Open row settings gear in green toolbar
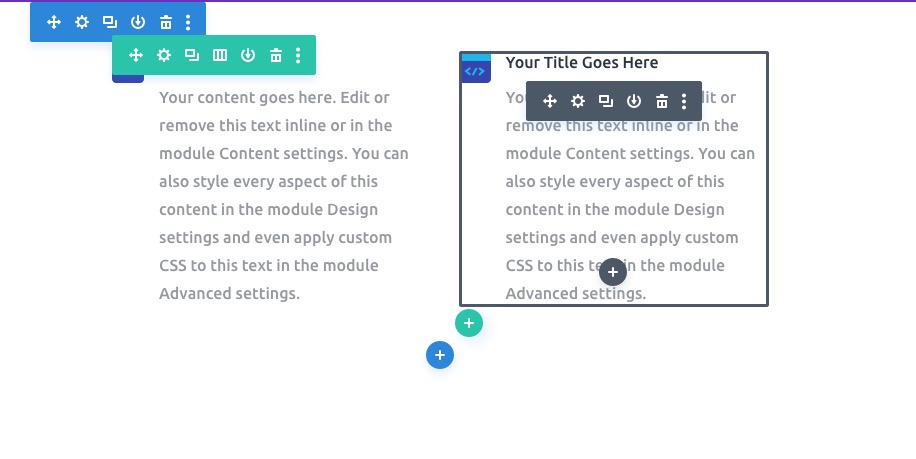916x459 pixels. coord(164,55)
